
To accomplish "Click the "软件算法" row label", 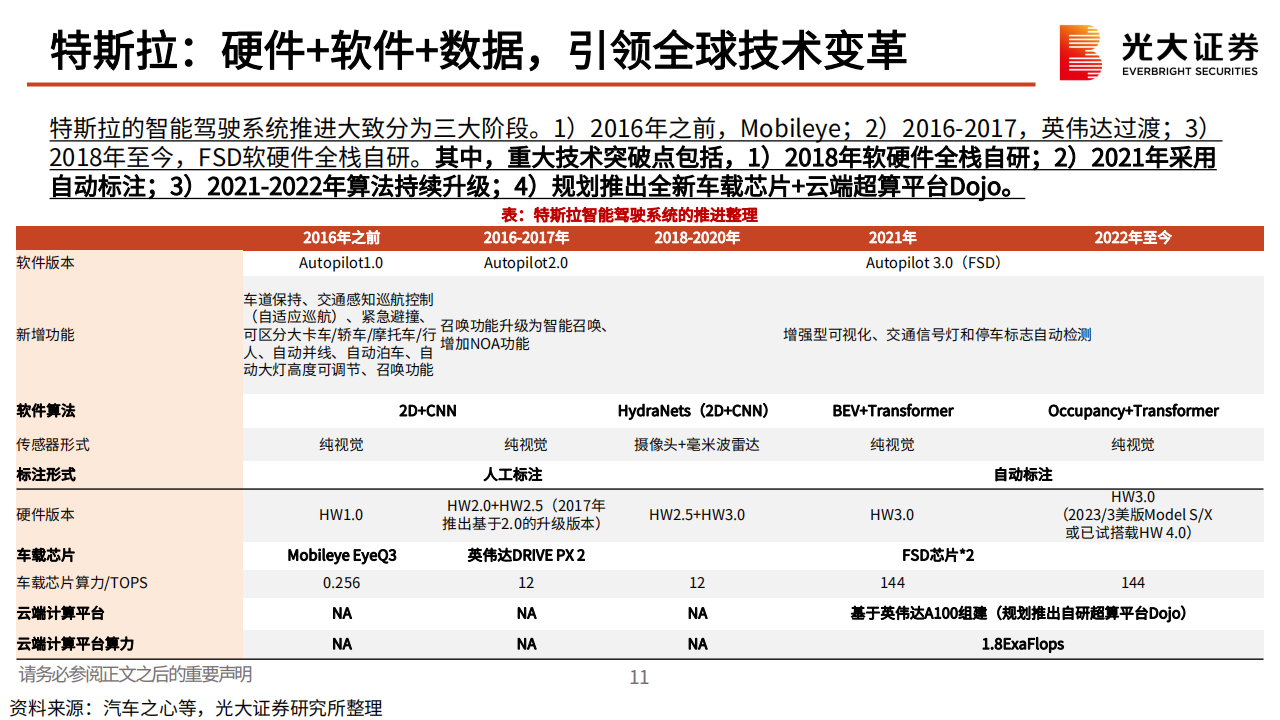I will tap(45, 411).
